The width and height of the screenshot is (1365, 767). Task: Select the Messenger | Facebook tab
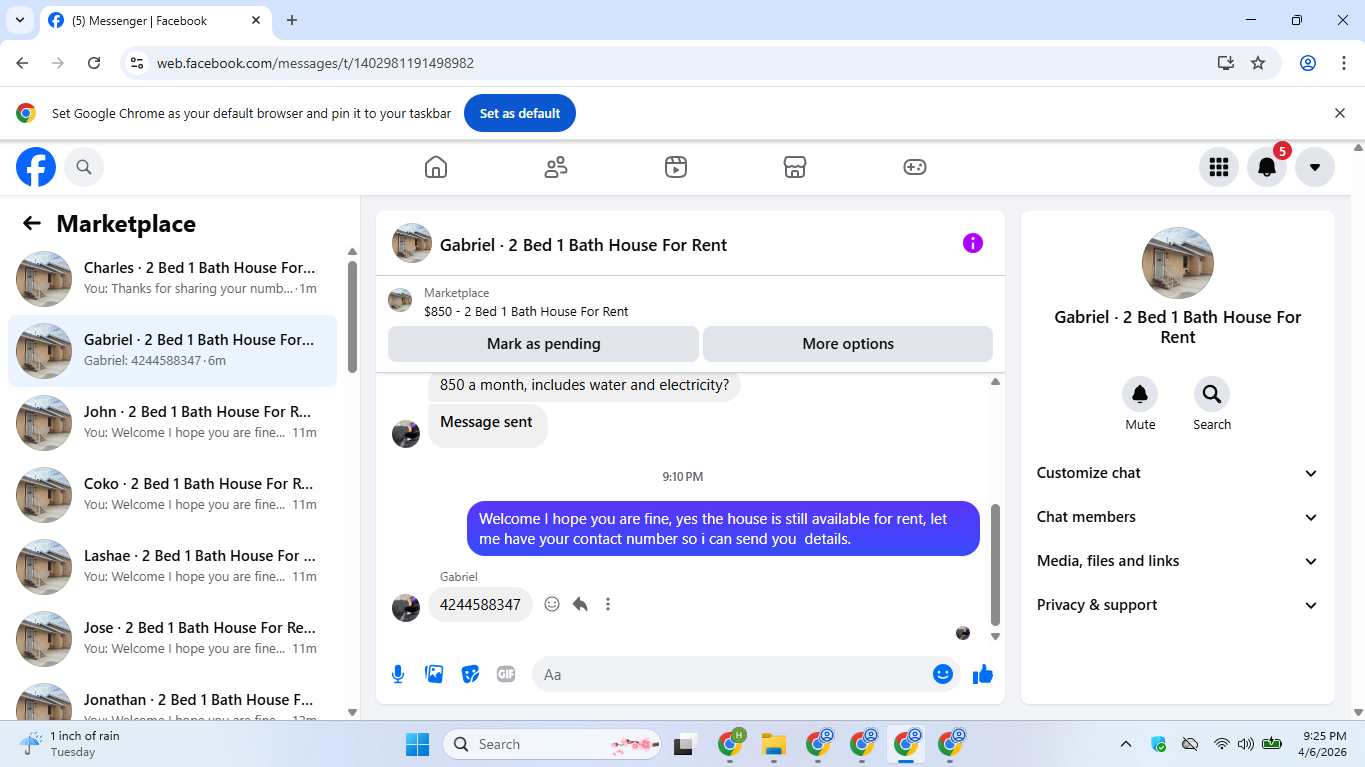pos(156,20)
